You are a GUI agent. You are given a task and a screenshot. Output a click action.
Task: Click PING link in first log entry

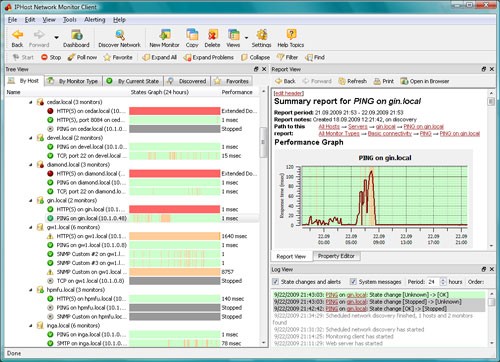[x=331, y=295]
